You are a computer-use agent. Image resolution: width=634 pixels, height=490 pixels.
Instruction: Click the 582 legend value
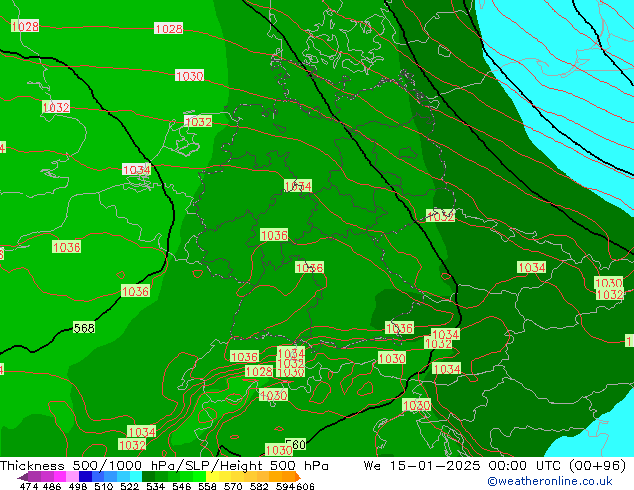coord(259,486)
